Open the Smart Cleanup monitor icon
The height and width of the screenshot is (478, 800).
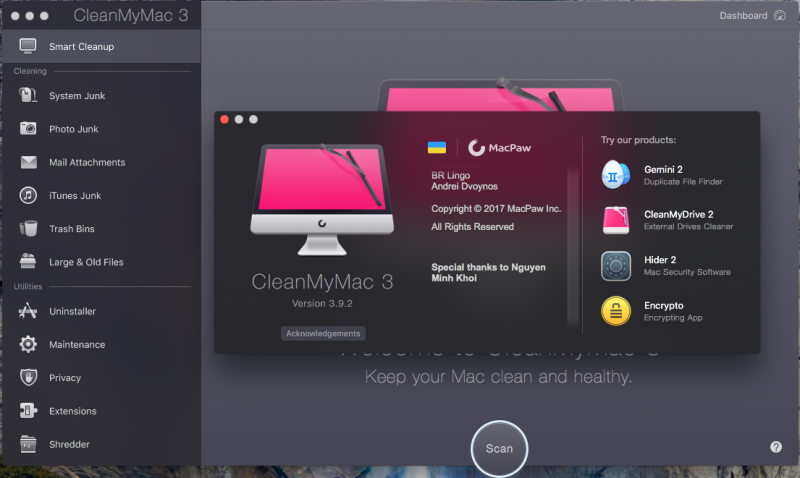pyautogui.click(x=28, y=46)
